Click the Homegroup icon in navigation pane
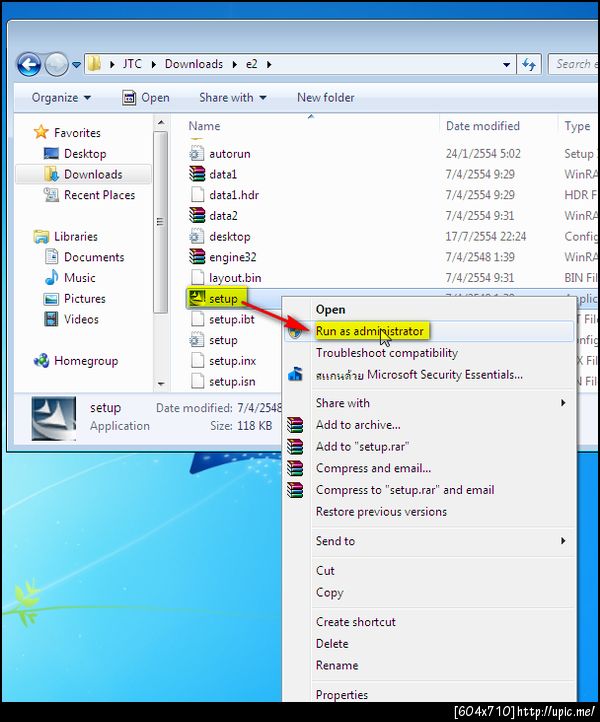The width and height of the screenshot is (600, 722). click(41, 361)
